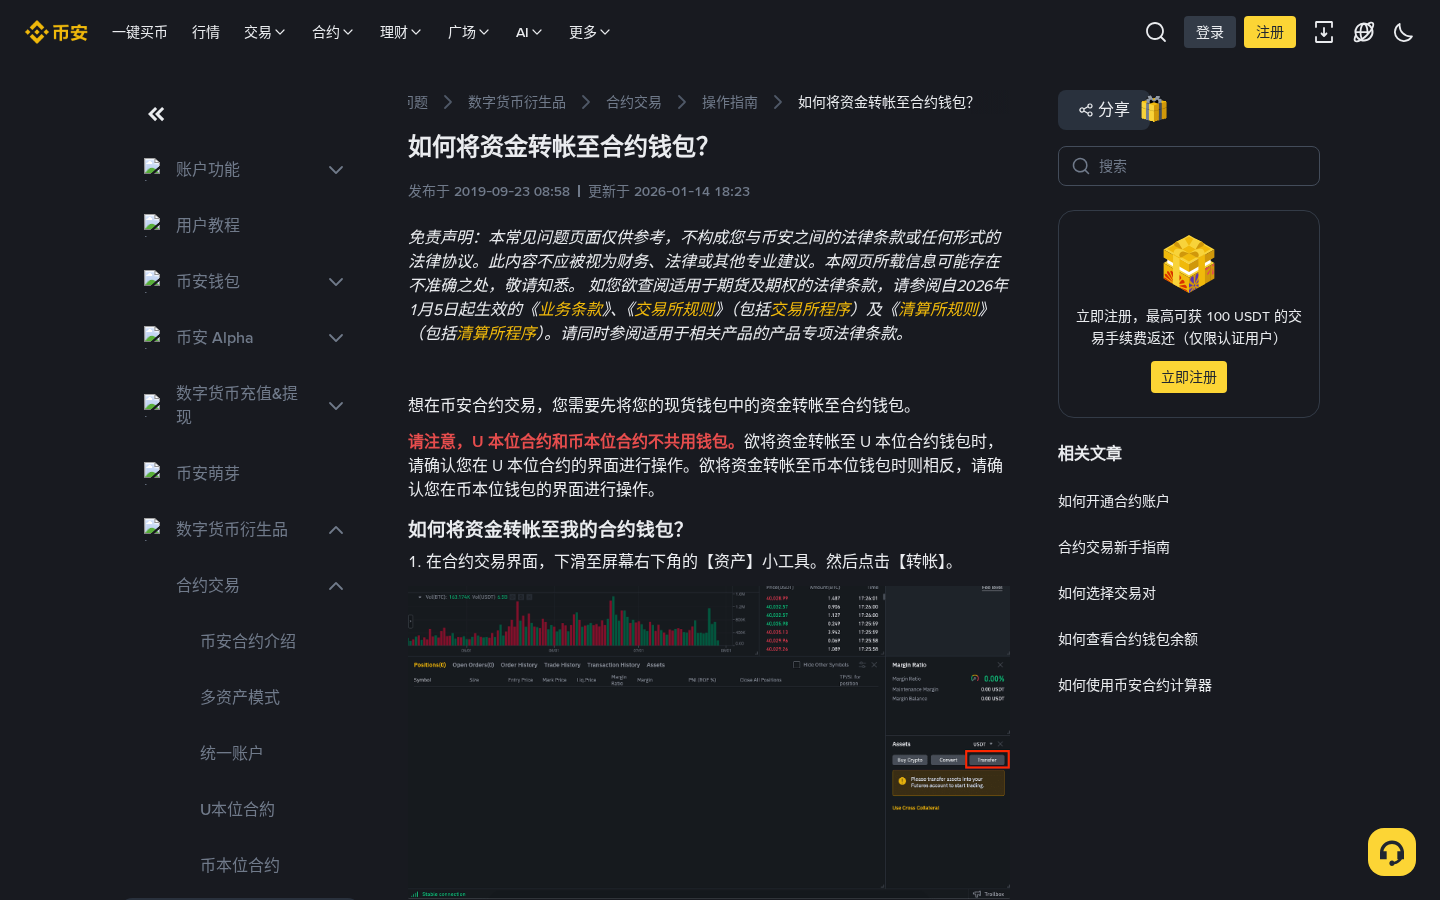Open the app download icon in header

point(1324,32)
